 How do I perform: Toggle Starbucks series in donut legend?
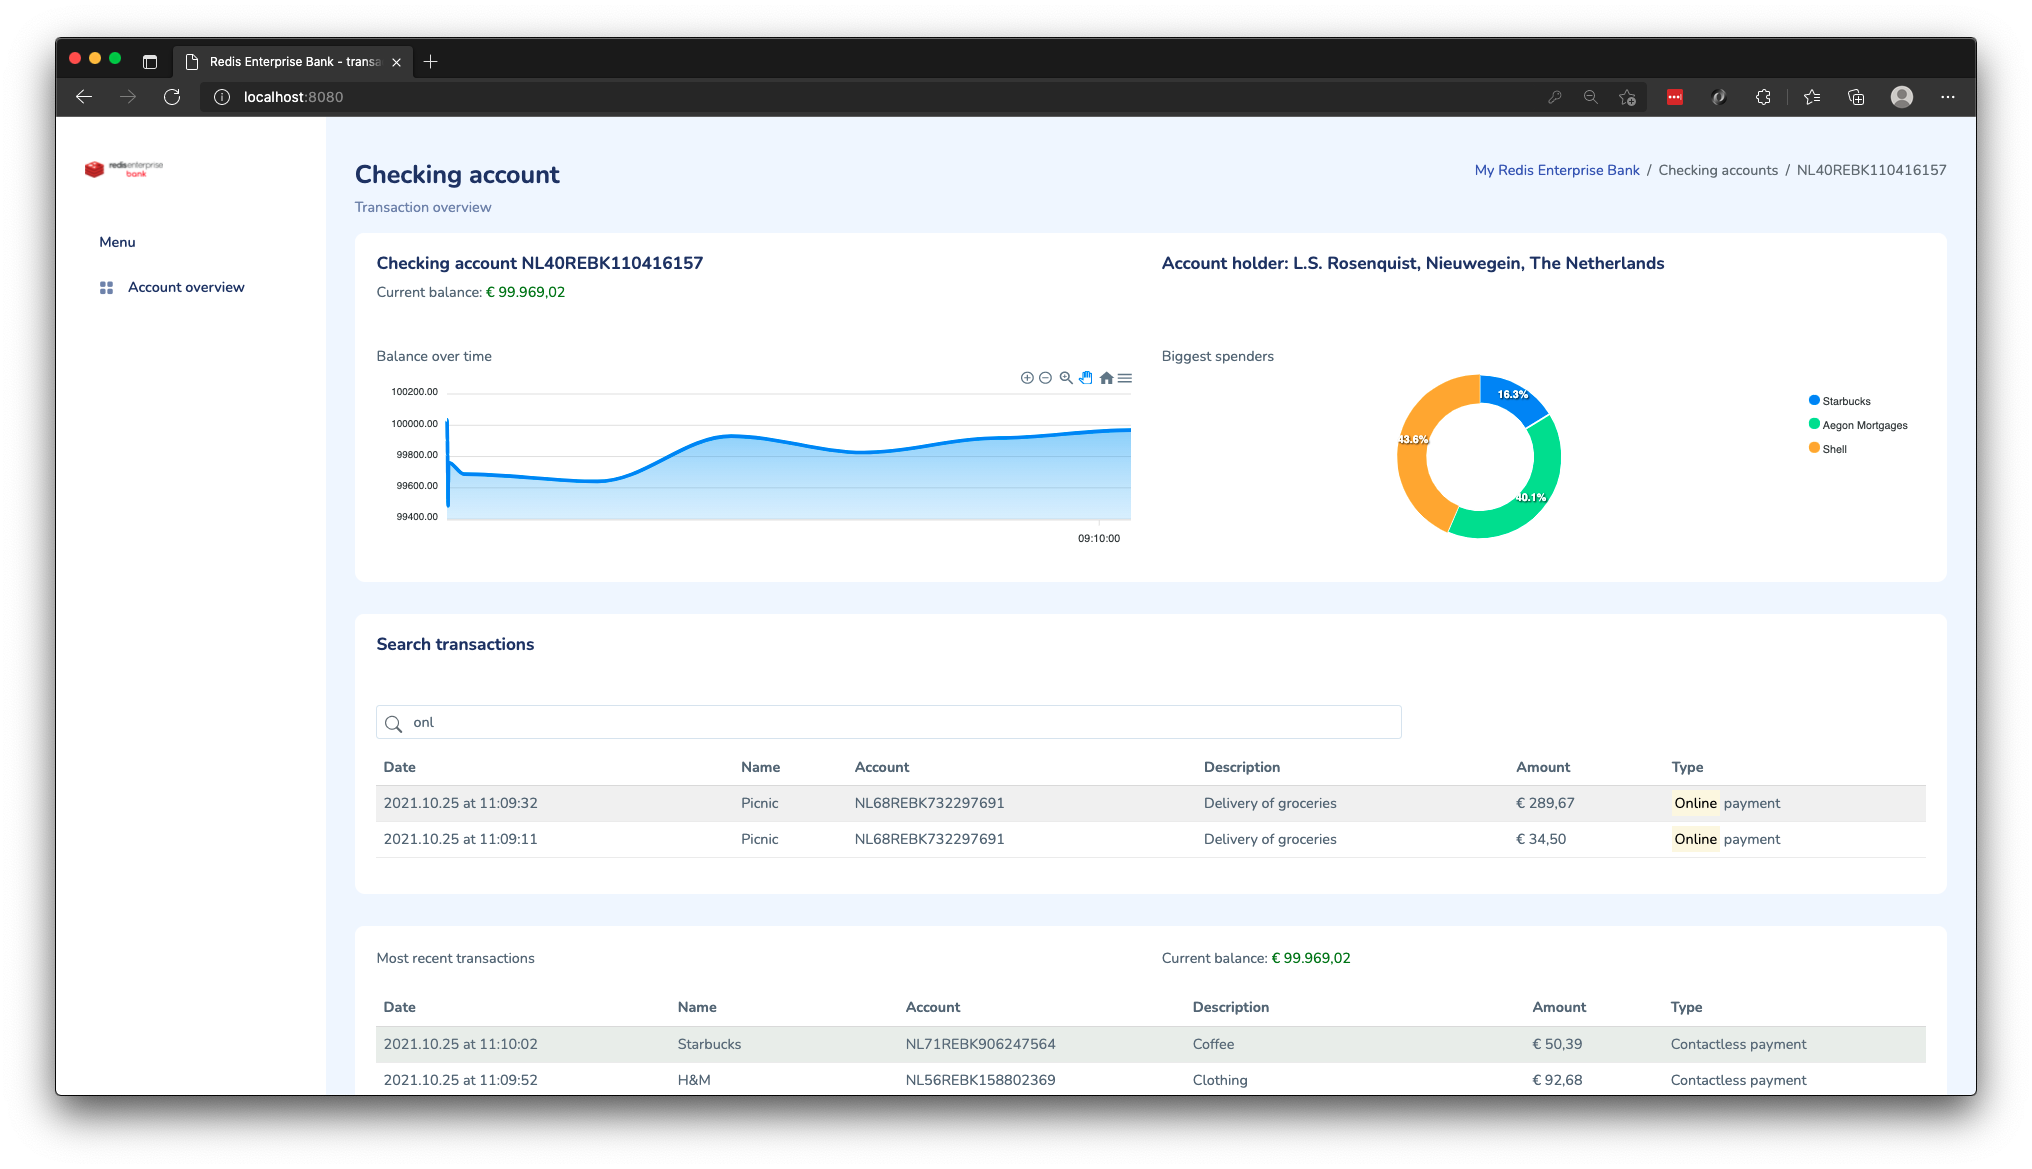[1845, 401]
